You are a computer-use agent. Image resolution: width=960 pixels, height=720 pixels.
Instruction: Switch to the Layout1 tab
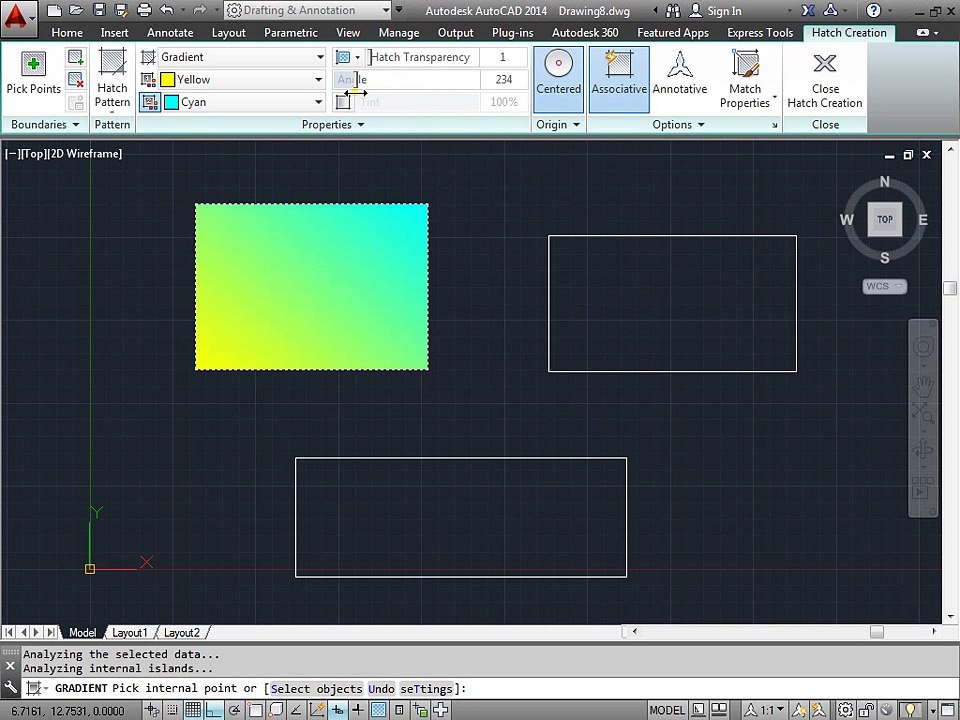(x=130, y=632)
